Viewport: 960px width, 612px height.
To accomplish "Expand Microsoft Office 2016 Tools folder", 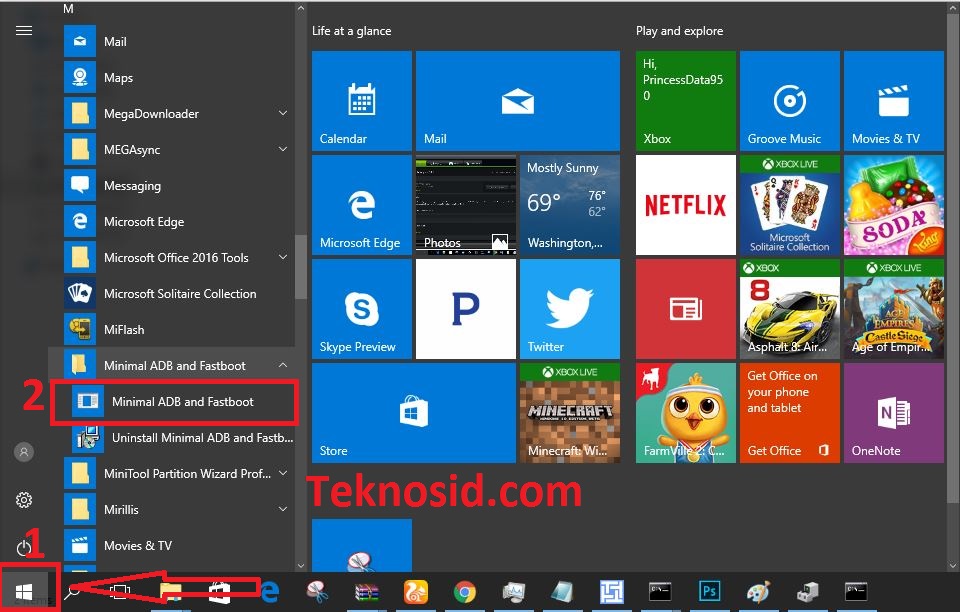I will tap(283, 258).
